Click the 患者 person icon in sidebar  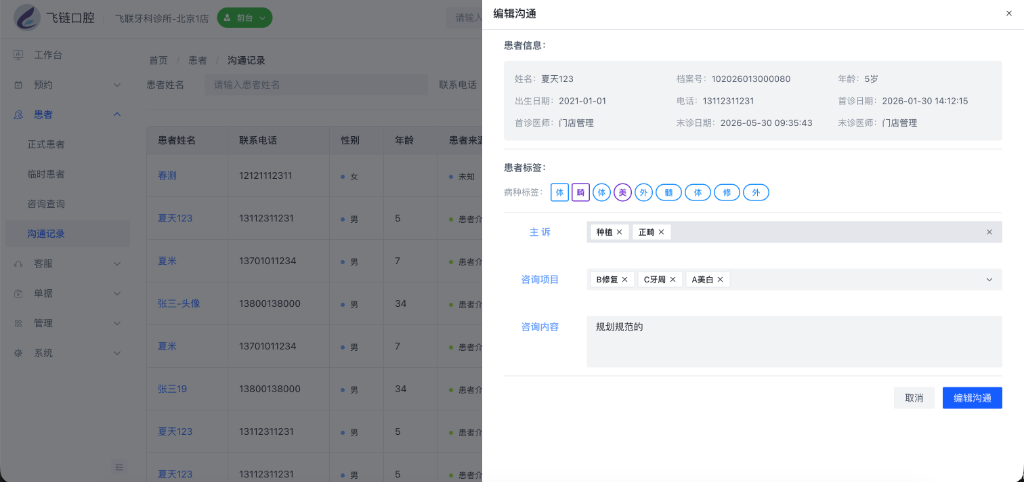point(18,114)
